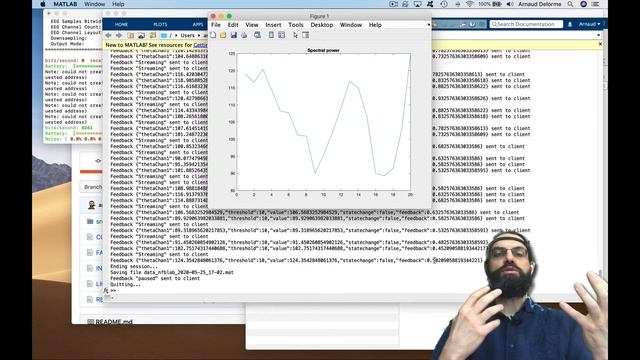Click the 'Quitting...' output line
This screenshot has width=640, height=360.
tap(125, 284)
